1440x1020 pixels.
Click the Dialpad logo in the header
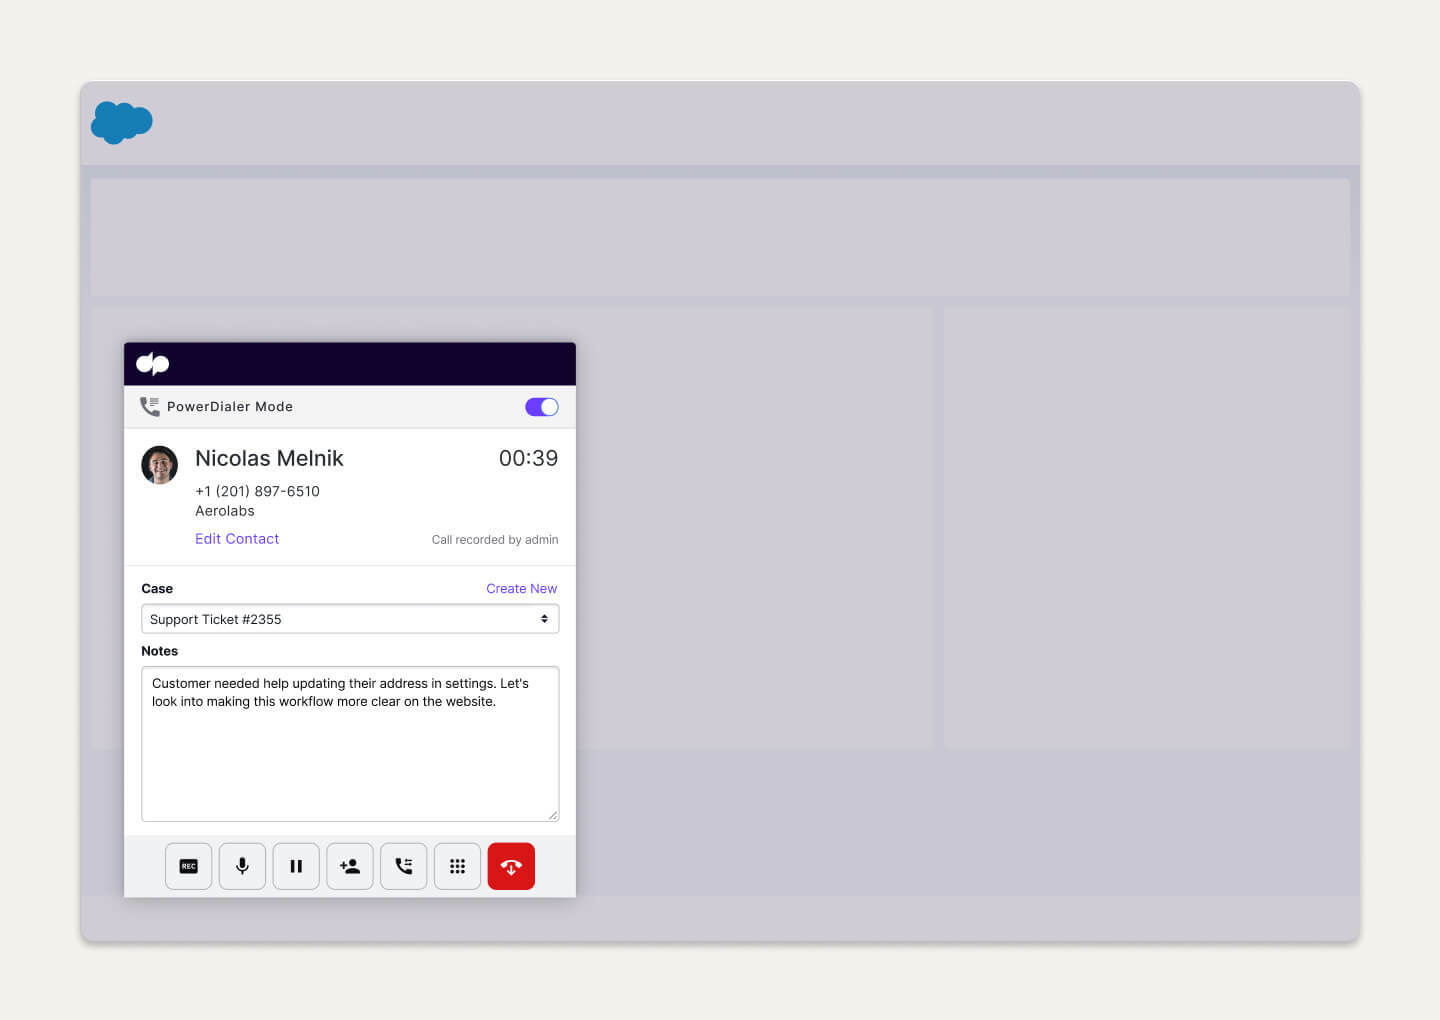click(152, 363)
